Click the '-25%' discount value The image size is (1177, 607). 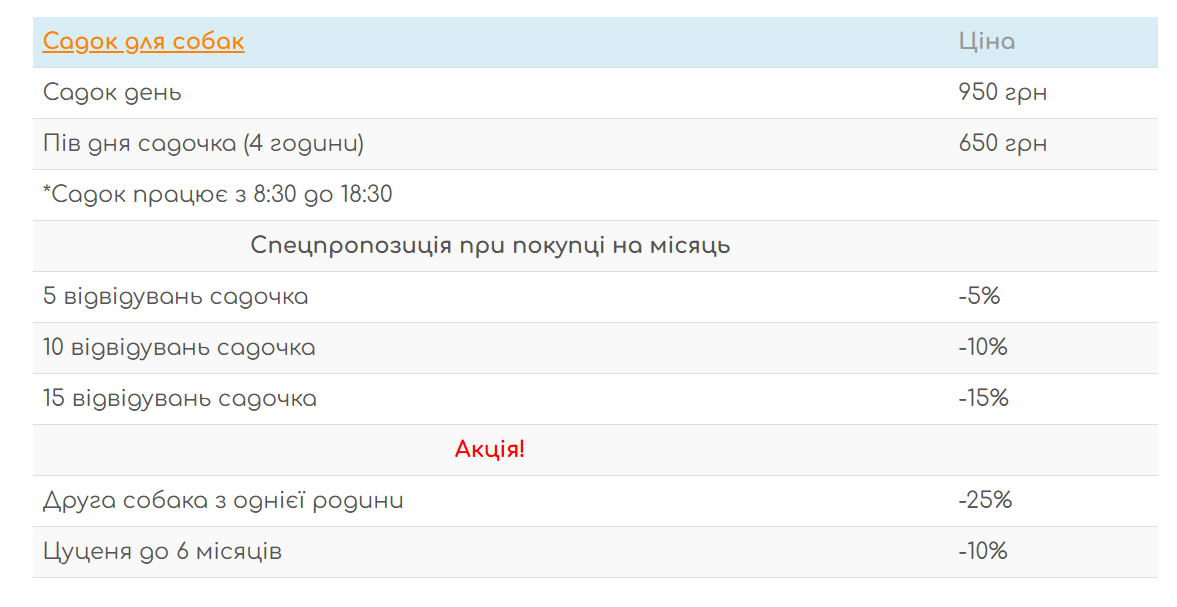point(985,501)
